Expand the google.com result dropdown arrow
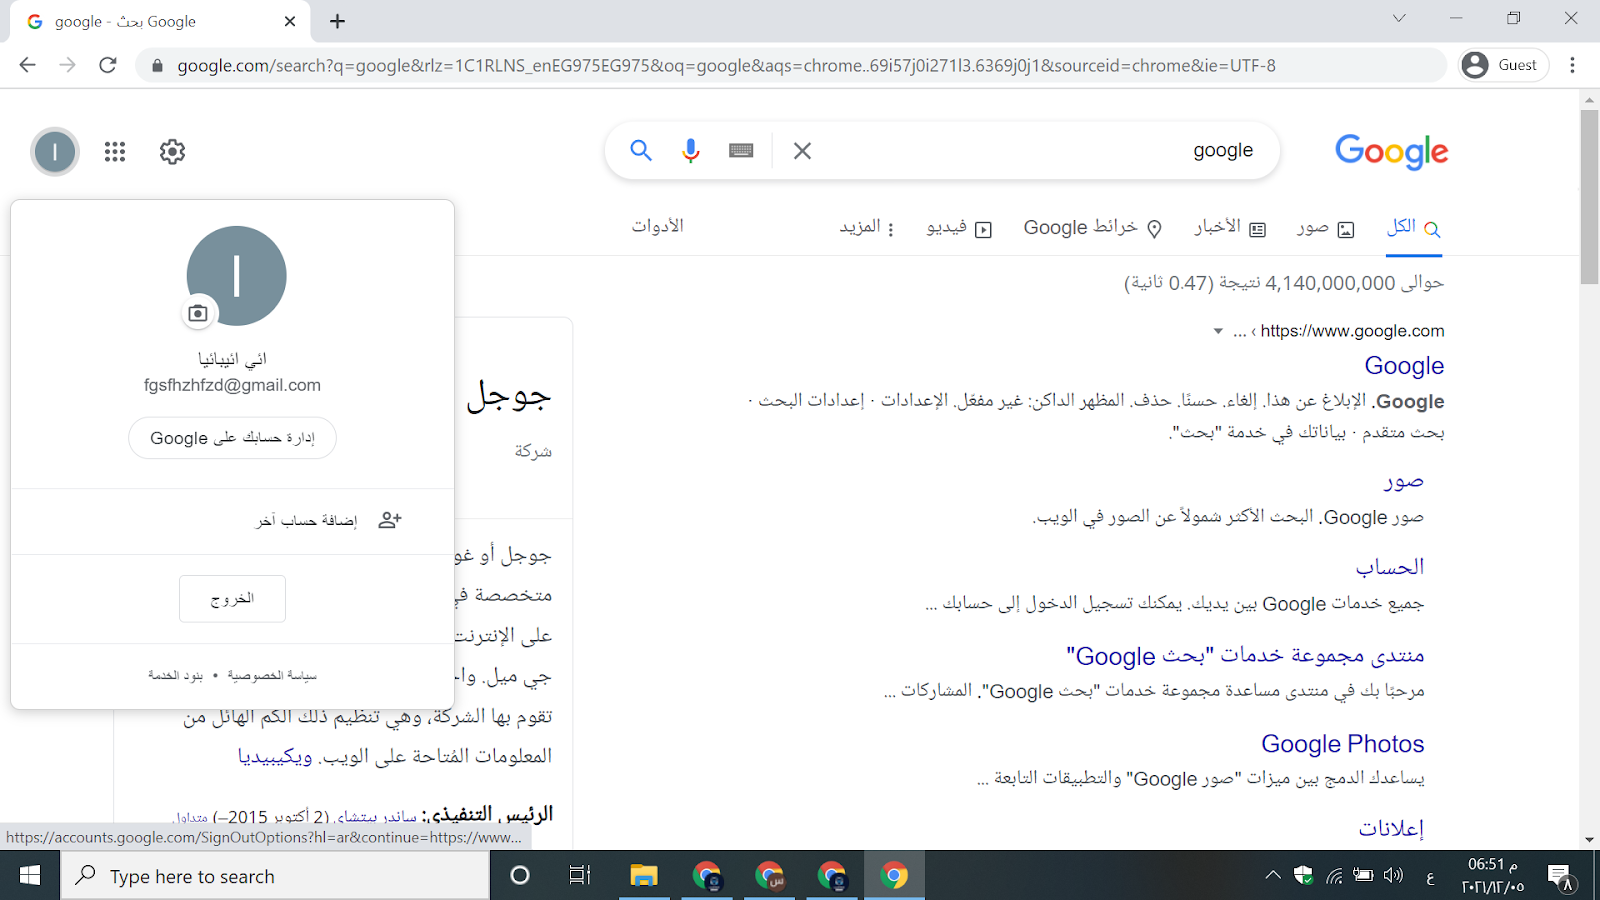The width and height of the screenshot is (1600, 900). 1218,331
